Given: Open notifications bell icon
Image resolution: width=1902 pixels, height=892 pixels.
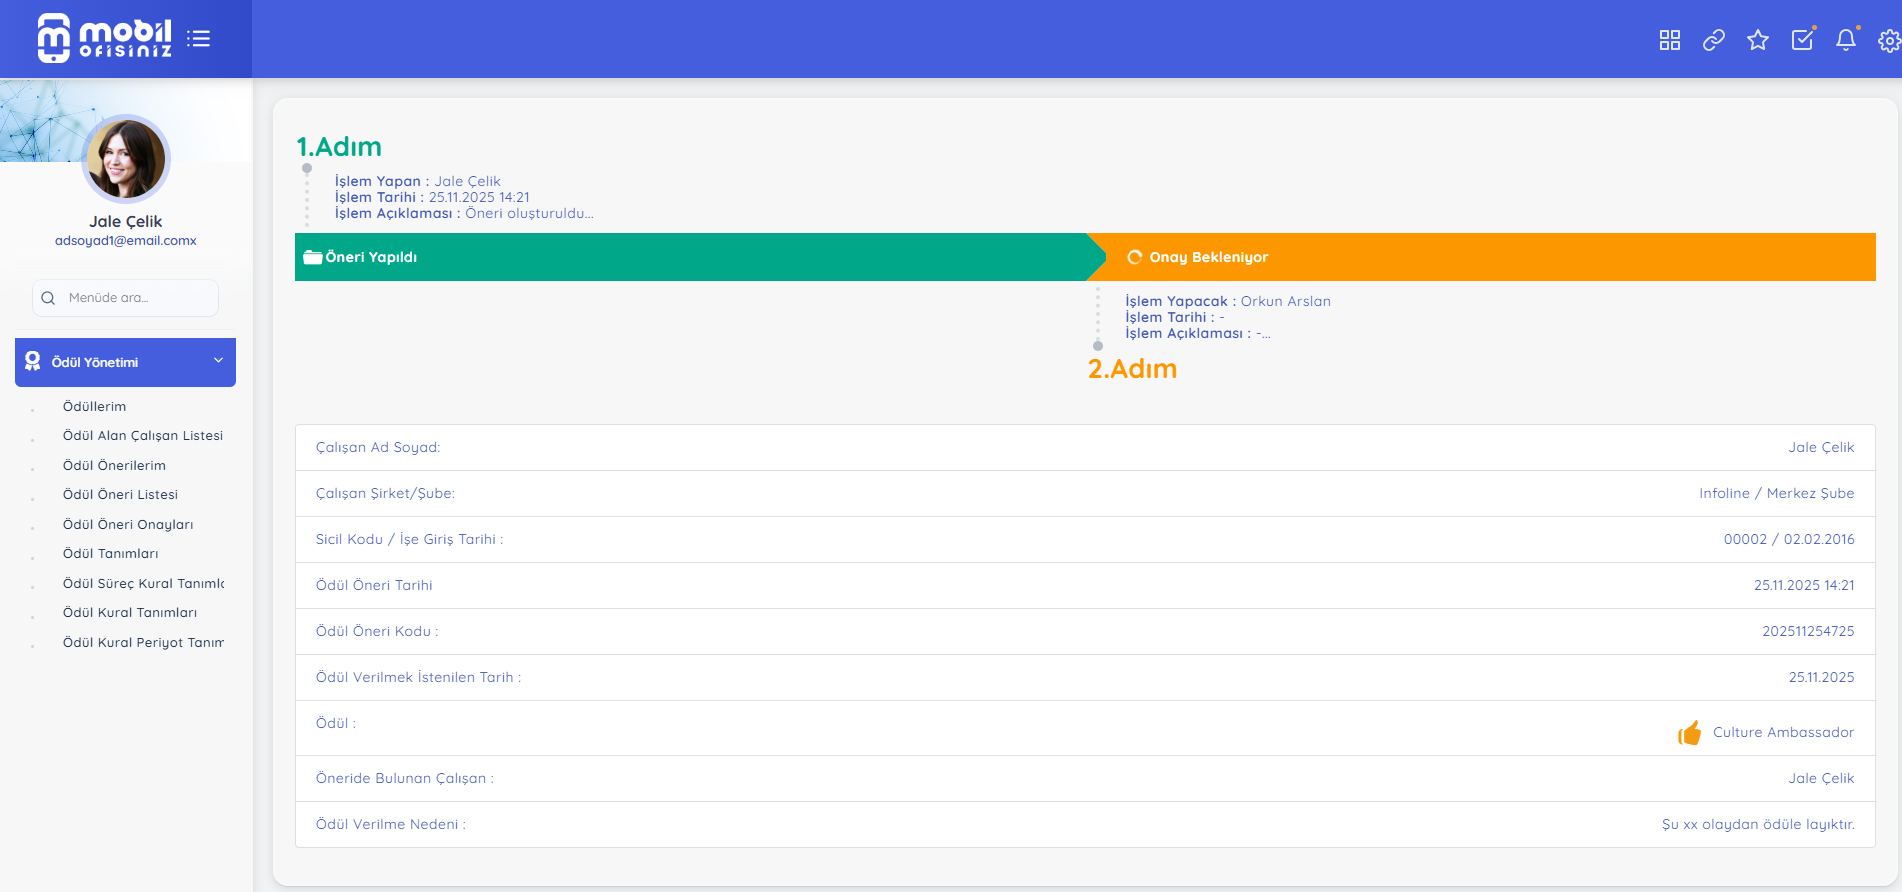Looking at the screenshot, I should (x=1846, y=40).
